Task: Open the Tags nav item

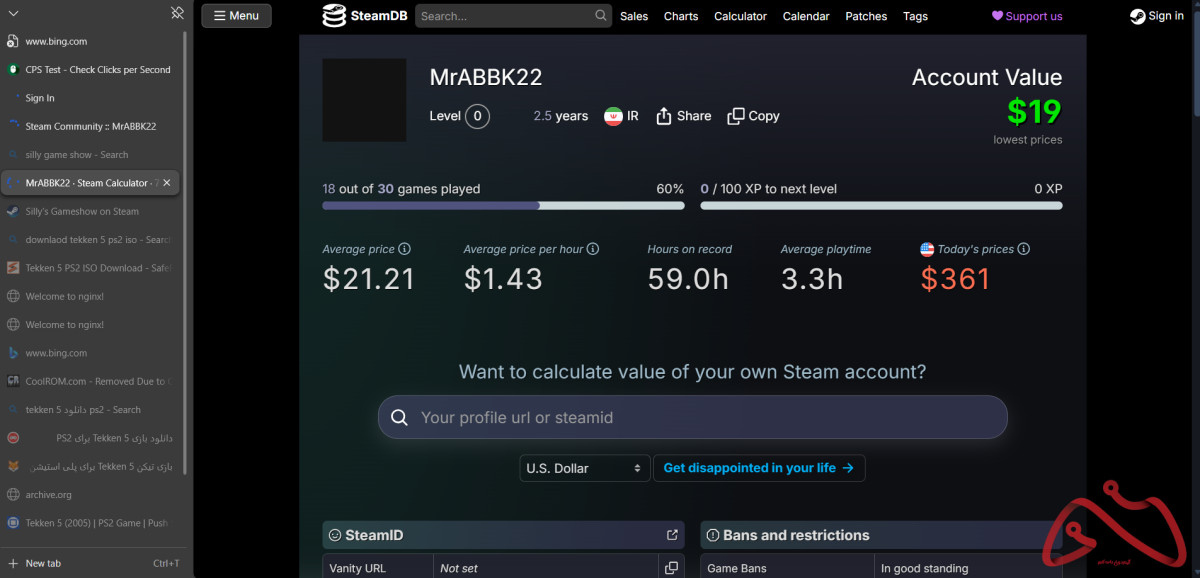Action: (915, 16)
